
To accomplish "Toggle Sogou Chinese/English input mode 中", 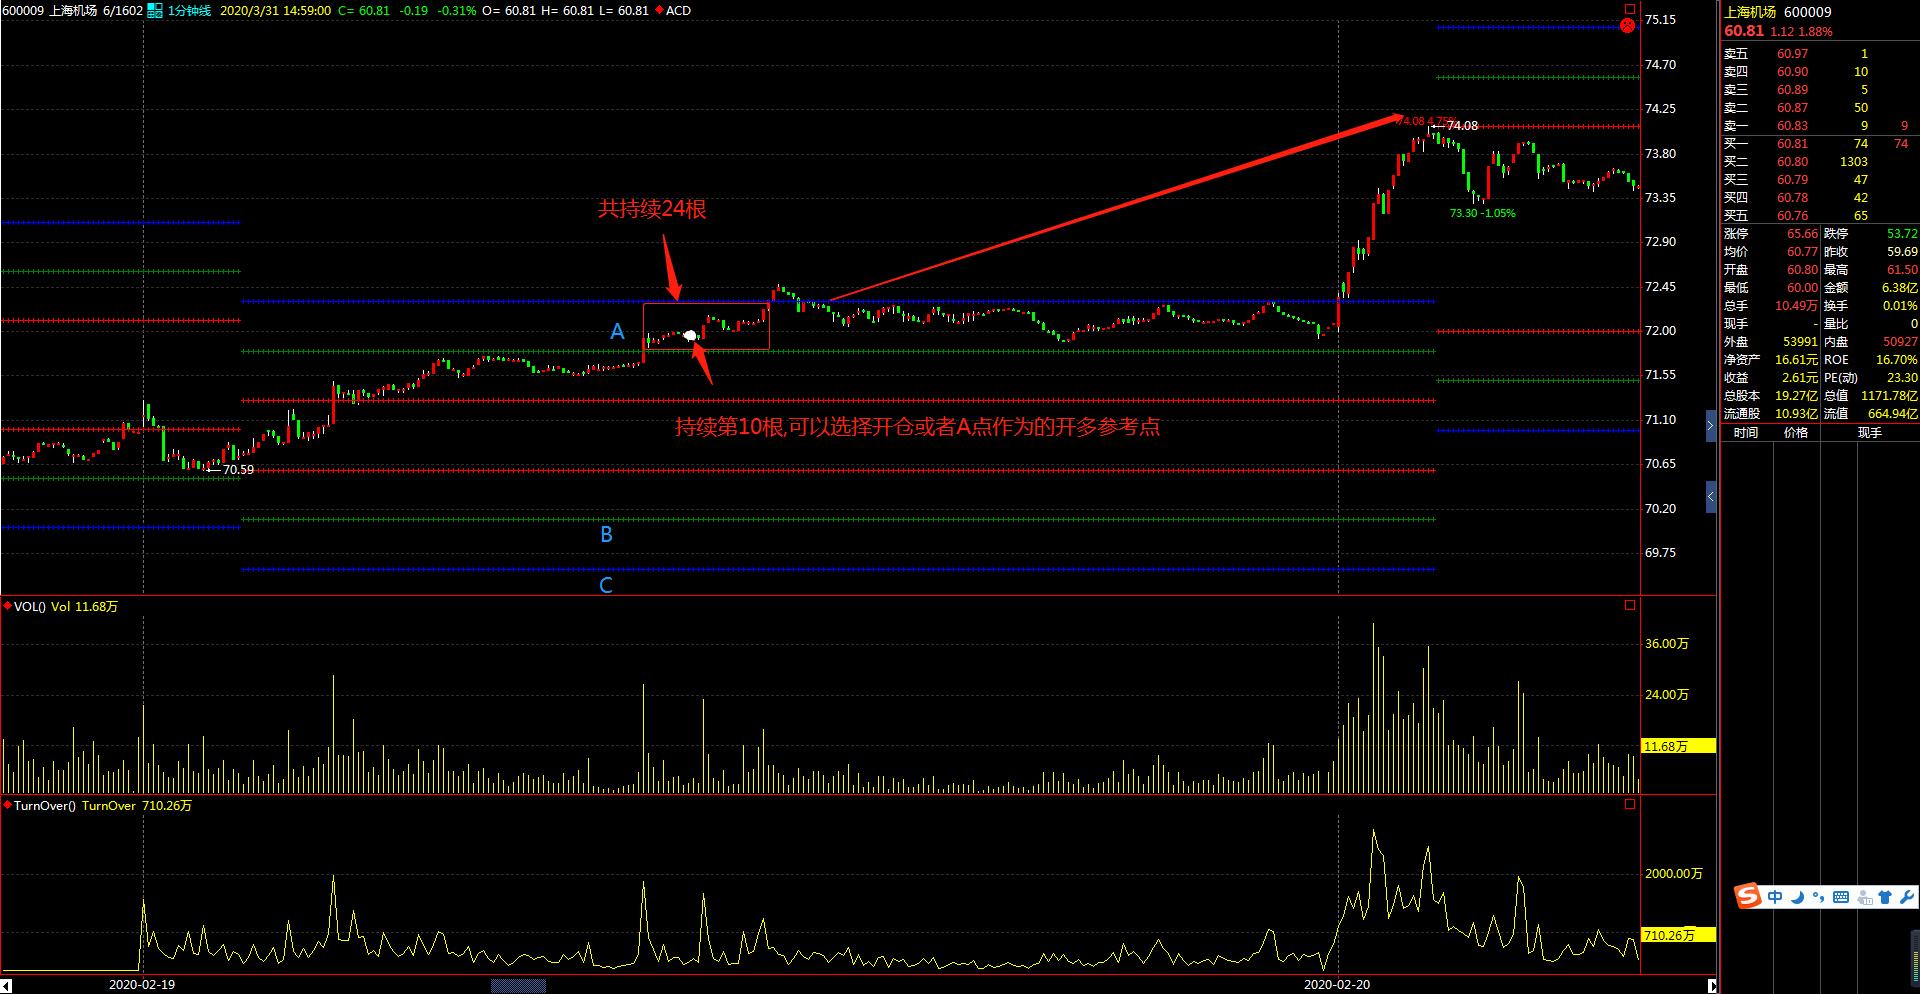I will point(1775,897).
